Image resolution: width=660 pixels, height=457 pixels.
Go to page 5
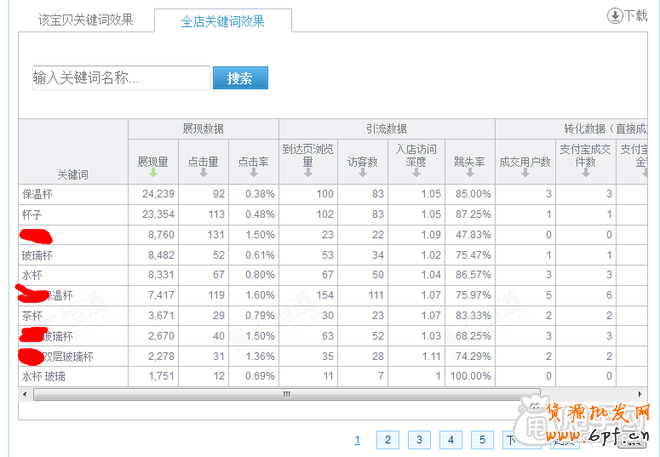click(x=482, y=440)
